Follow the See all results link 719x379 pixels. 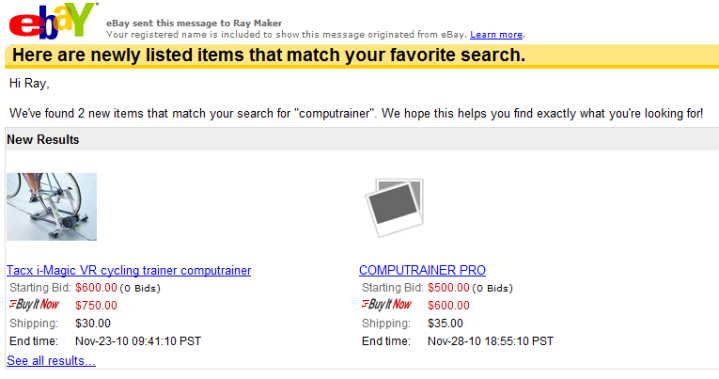pos(51,361)
